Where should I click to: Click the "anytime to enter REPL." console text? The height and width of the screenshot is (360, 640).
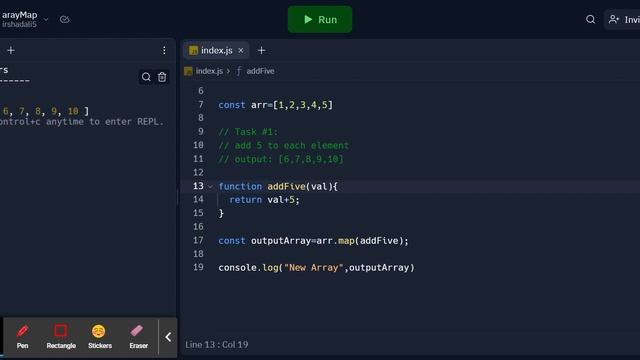tap(104, 122)
